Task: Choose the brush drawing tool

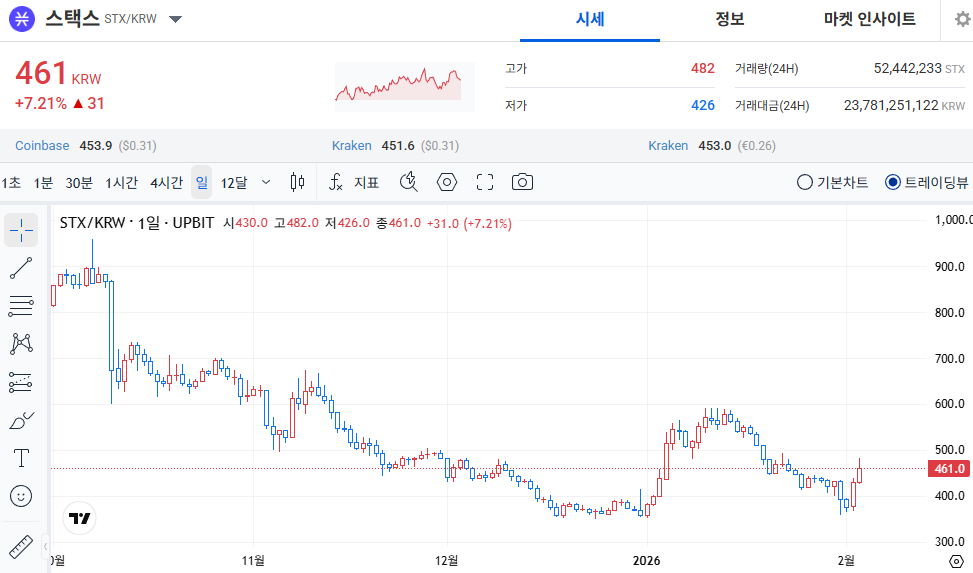Action: pos(21,421)
